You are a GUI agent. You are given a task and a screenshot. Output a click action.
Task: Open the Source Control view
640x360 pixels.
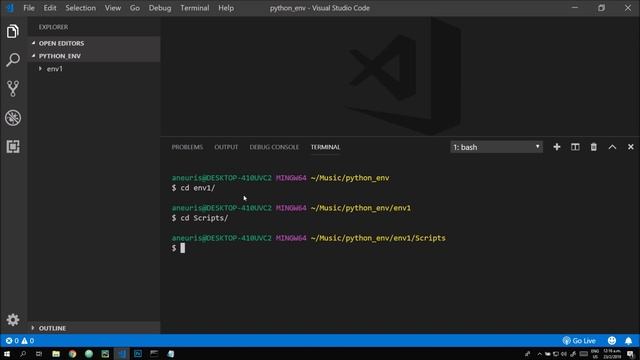13,89
